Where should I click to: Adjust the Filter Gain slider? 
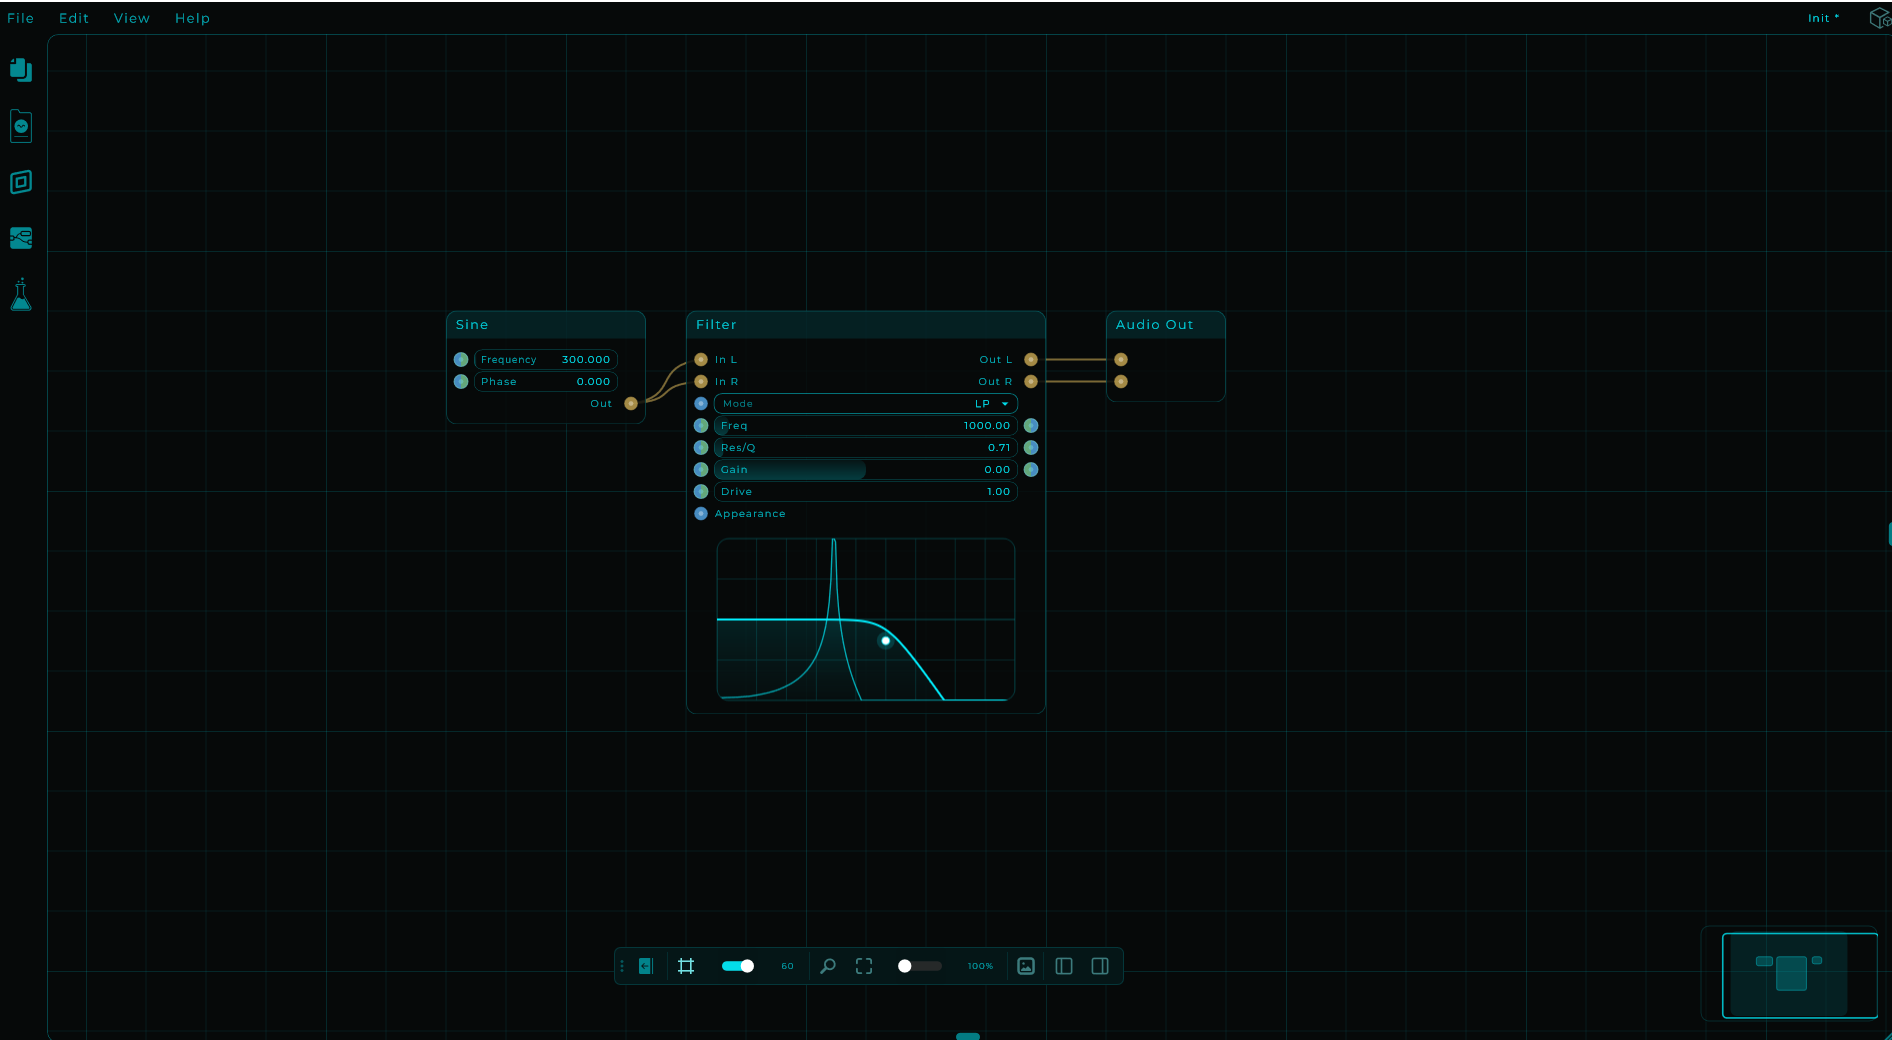coord(866,470)
